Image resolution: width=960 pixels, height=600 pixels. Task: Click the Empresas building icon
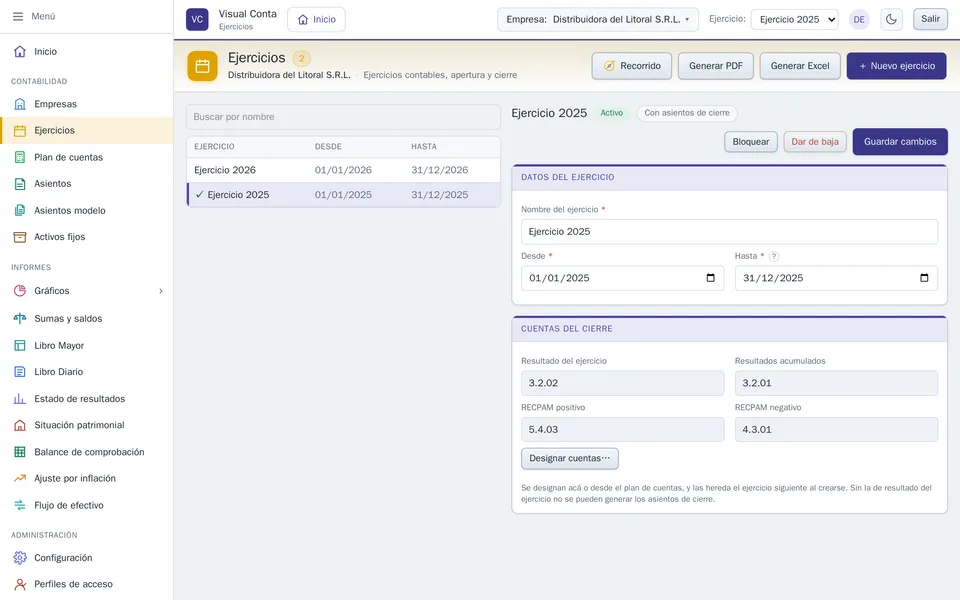20,104
